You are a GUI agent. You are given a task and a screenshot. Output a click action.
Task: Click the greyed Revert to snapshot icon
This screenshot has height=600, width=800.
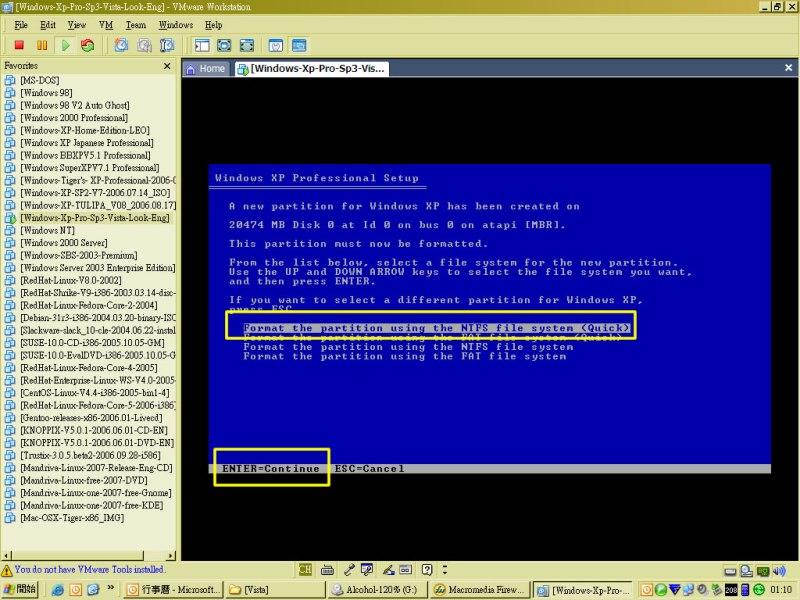click(x=144, y=45)
